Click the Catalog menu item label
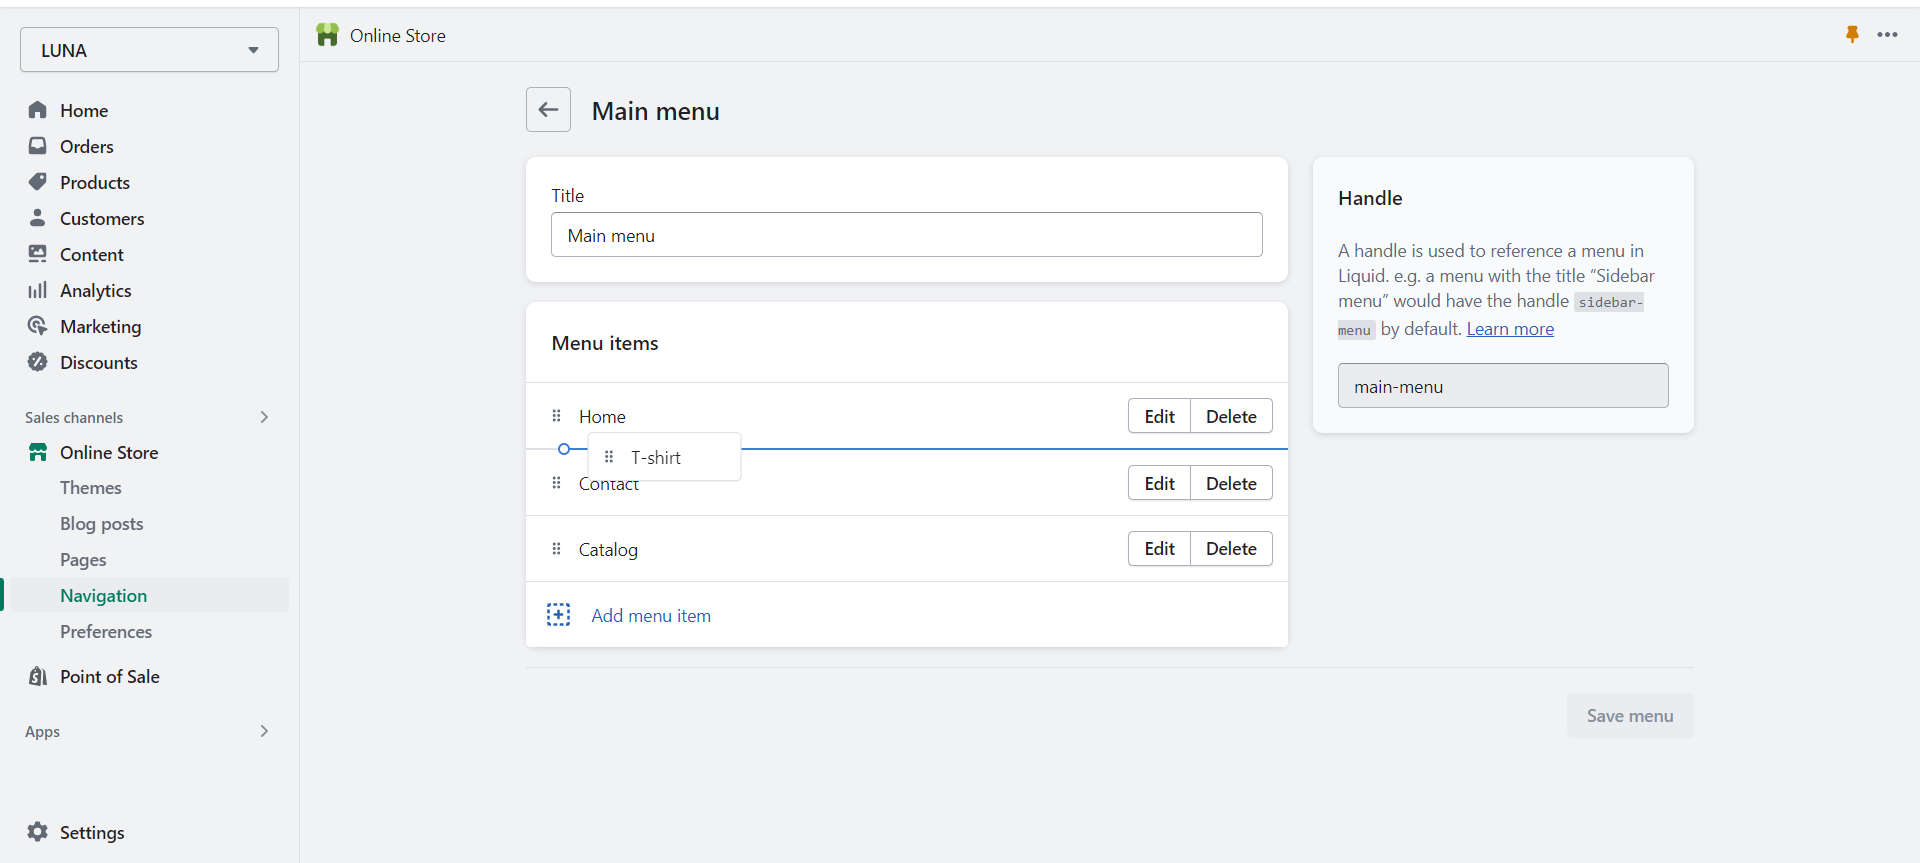Screen dimensions: 1920x863 coord(608,549)
